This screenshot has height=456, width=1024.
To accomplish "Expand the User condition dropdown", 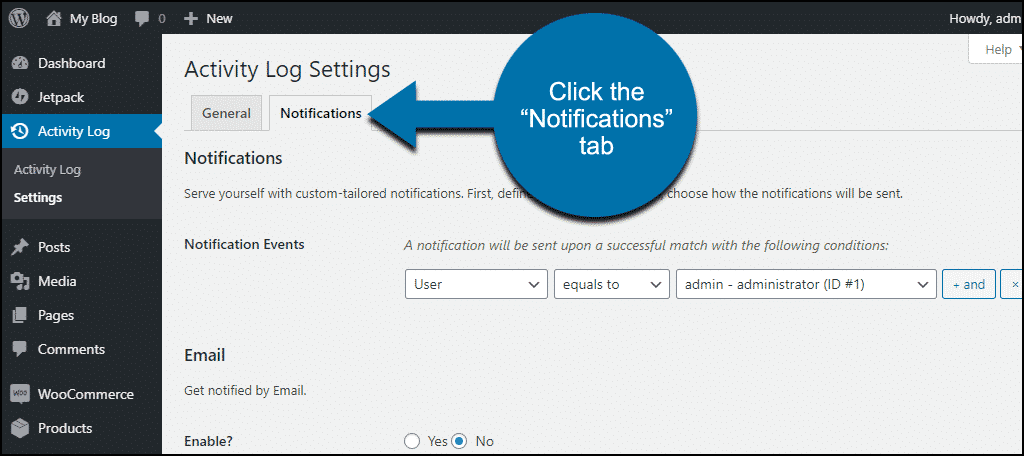I will [x=476, y=284].
